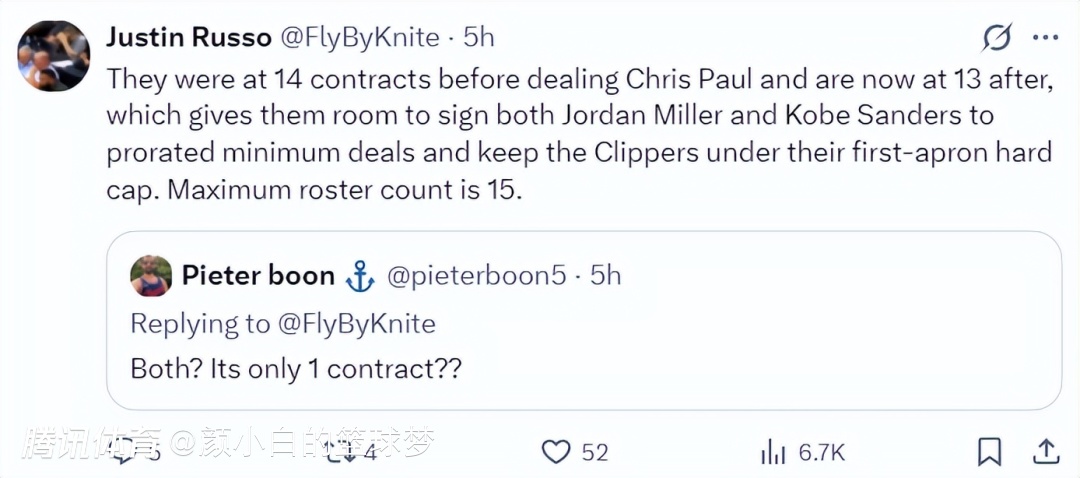
Task: Click the Justin Russo display name
Action: tap(188, 38)
